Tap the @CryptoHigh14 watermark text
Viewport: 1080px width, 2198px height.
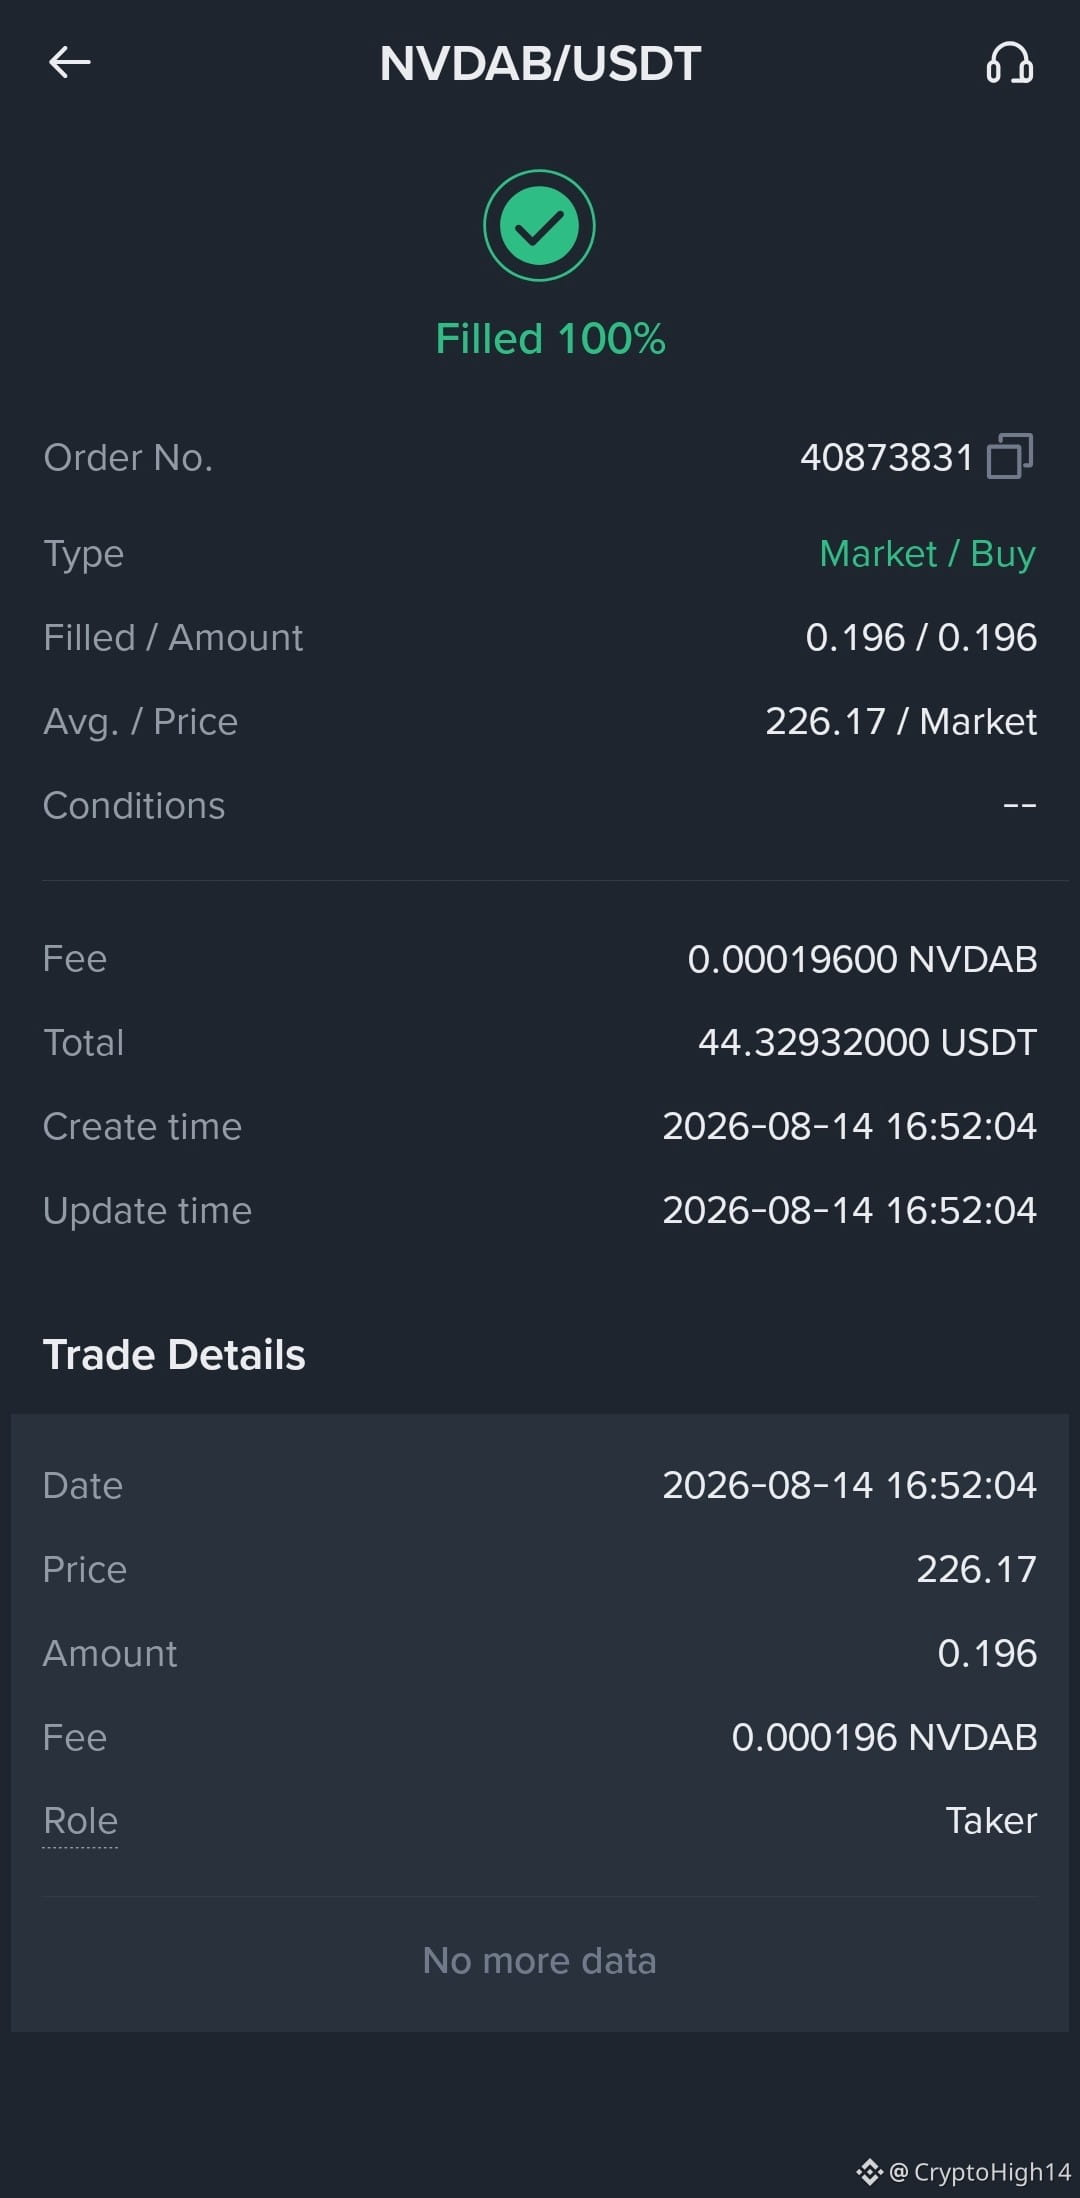coord(980,2171)
